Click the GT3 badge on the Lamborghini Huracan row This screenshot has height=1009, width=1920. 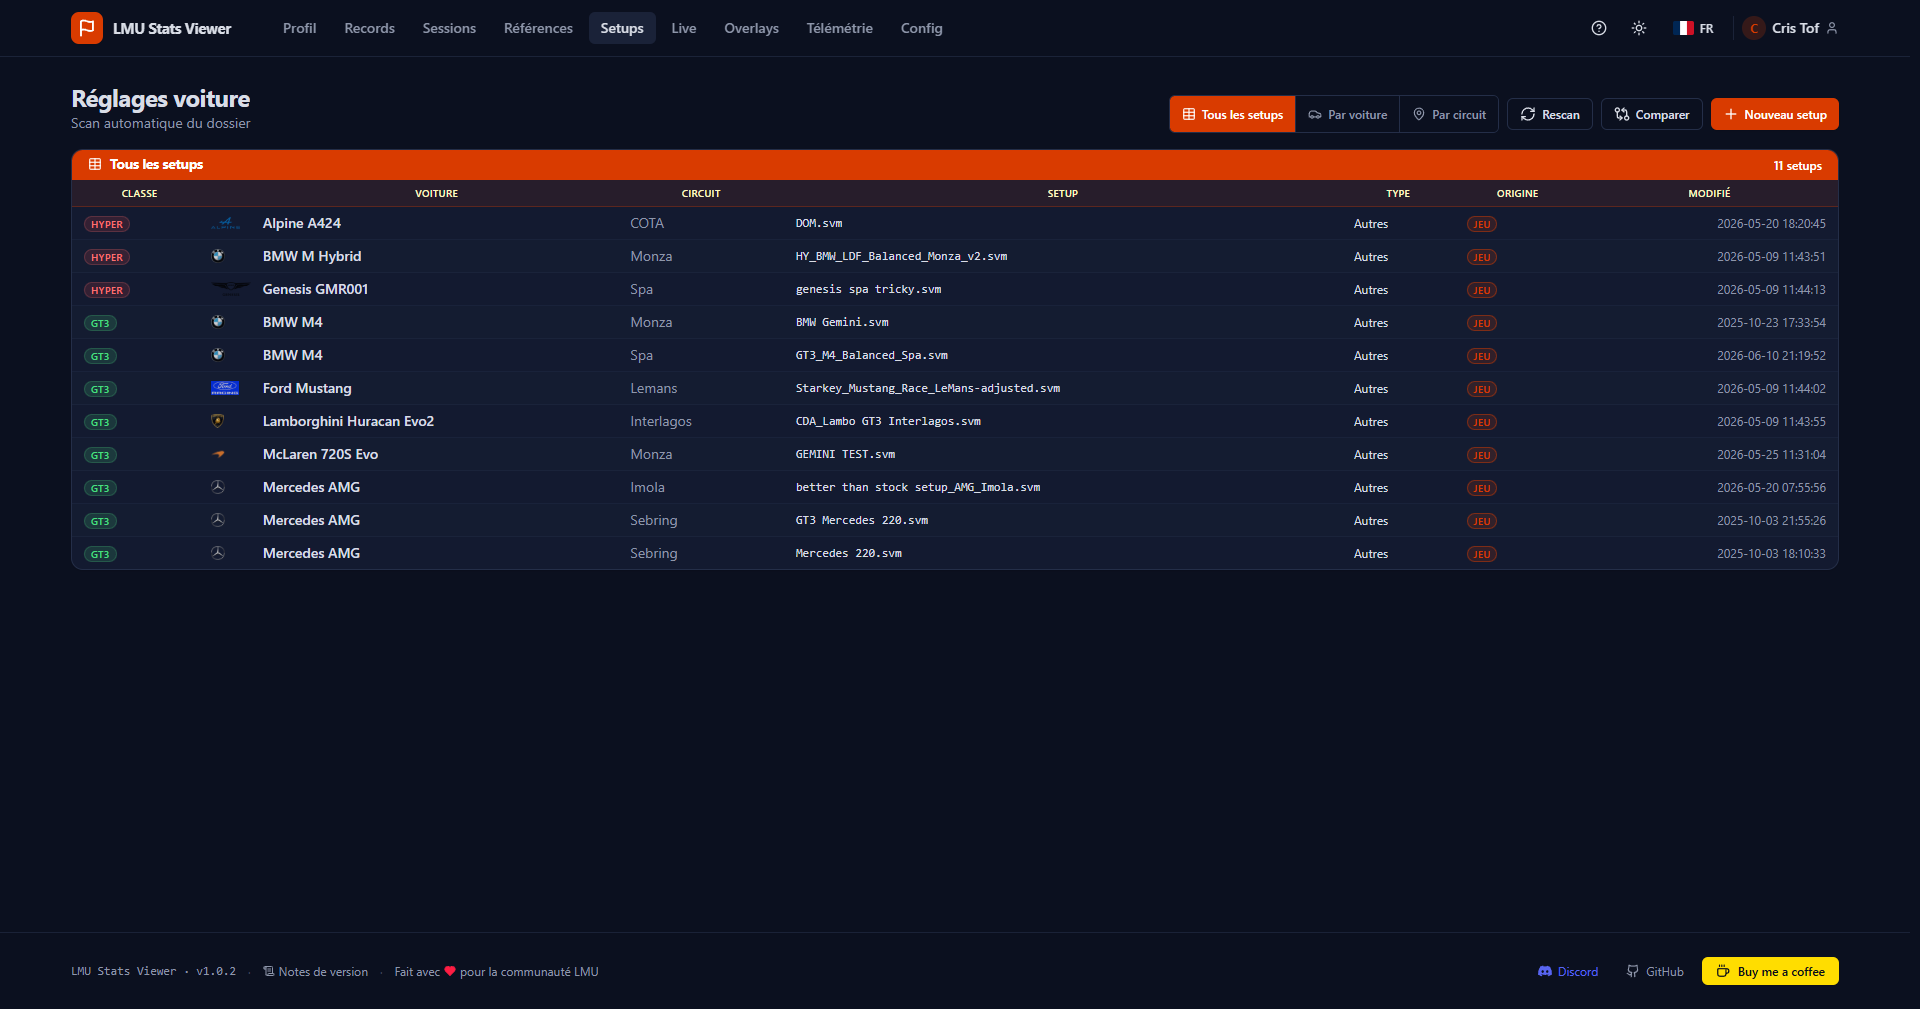100,422
